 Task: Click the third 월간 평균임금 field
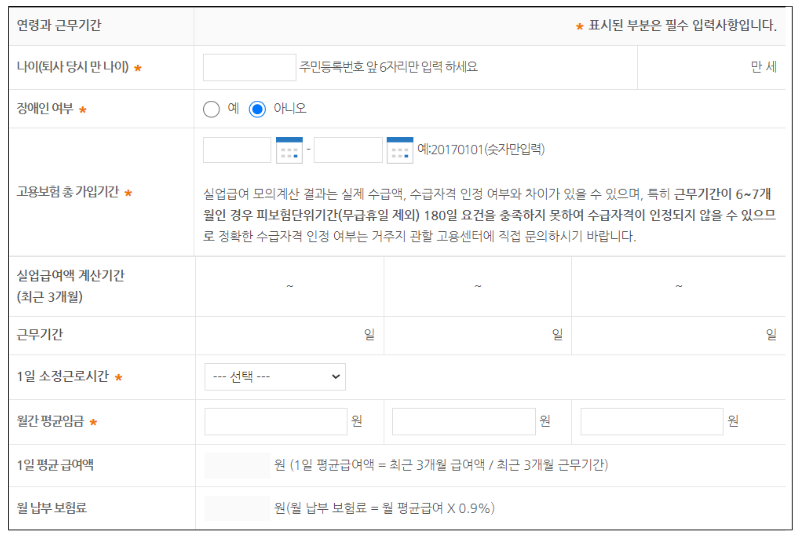pyautogui.click(x=652, y=422)
